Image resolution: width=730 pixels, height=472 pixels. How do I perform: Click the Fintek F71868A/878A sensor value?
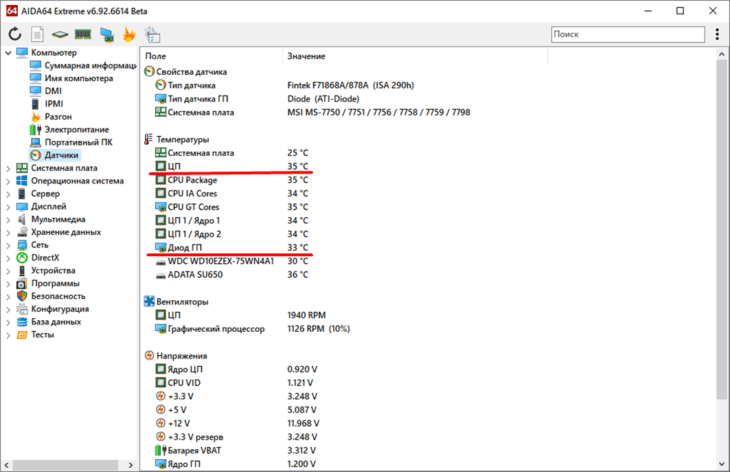351,85
